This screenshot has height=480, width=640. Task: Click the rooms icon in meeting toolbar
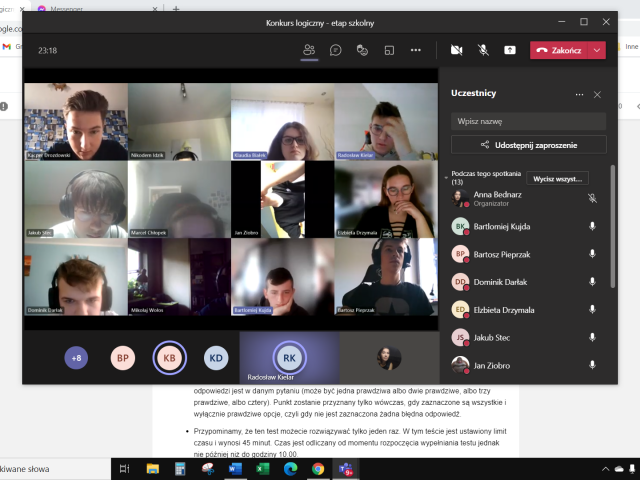(389, 50)
